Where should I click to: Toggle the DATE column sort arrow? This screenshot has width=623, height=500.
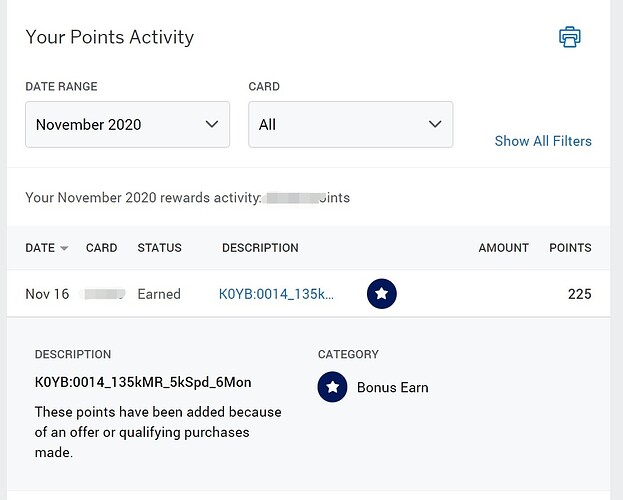(65, 248)
